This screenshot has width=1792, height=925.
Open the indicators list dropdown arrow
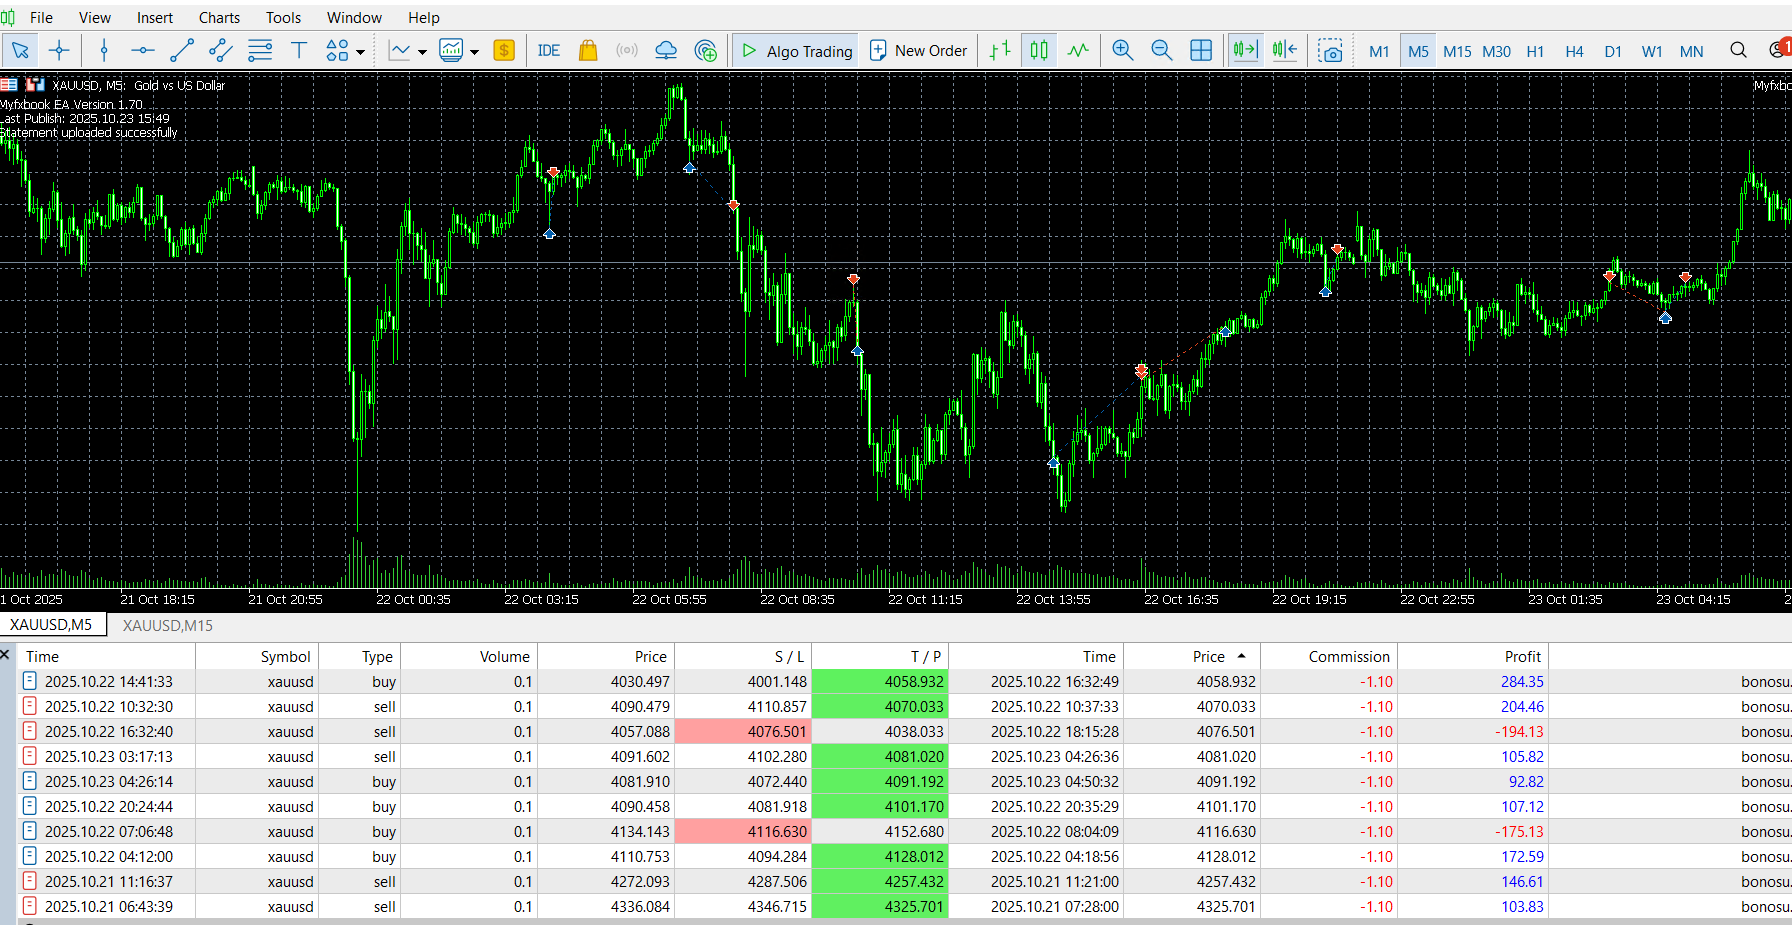pyautogui.click(x=423, y=52)
